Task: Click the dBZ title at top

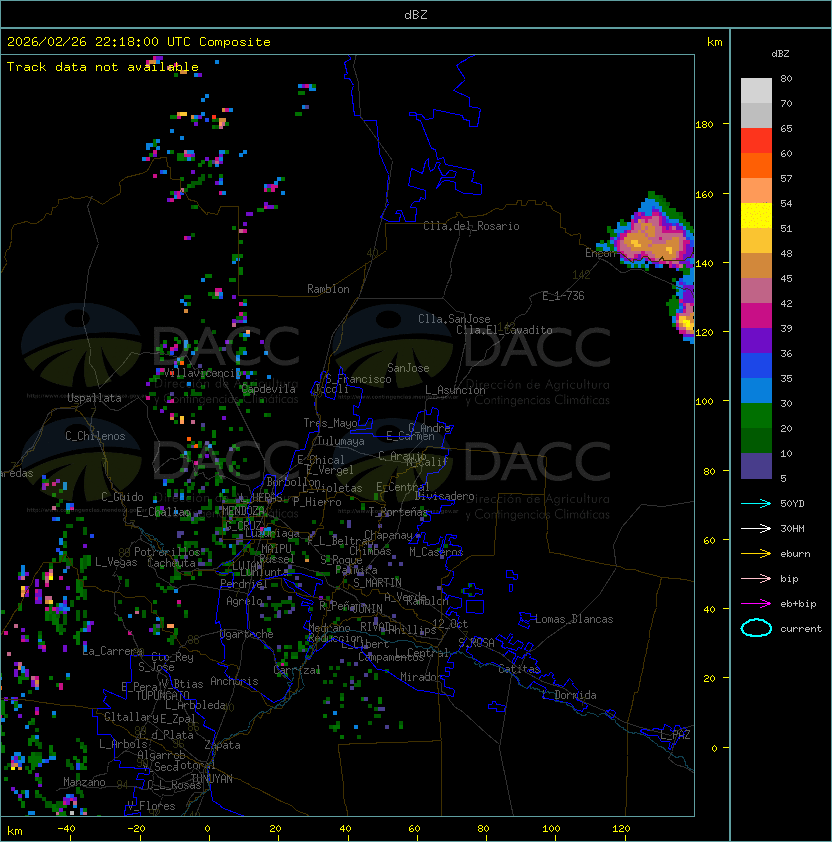Action: (416, 14)
